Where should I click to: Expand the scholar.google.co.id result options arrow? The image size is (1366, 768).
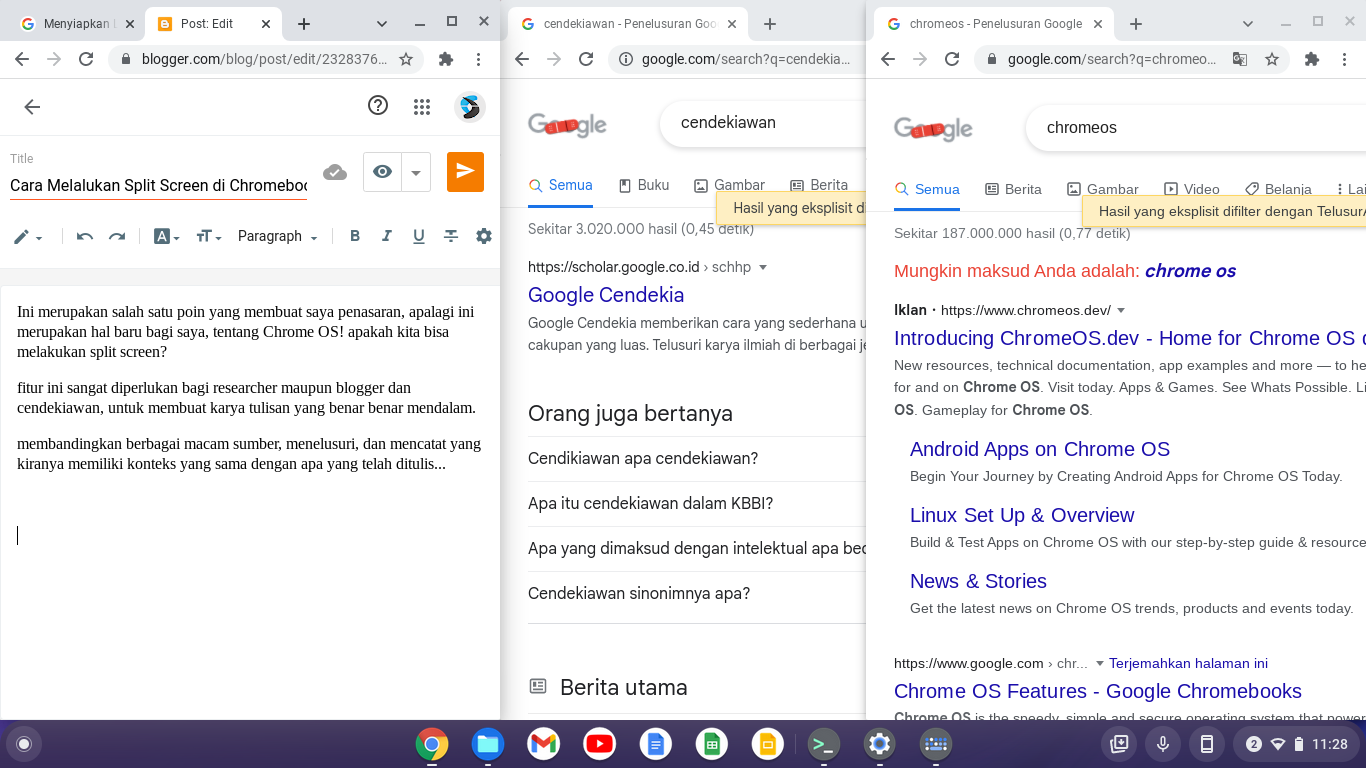[763, 268]
